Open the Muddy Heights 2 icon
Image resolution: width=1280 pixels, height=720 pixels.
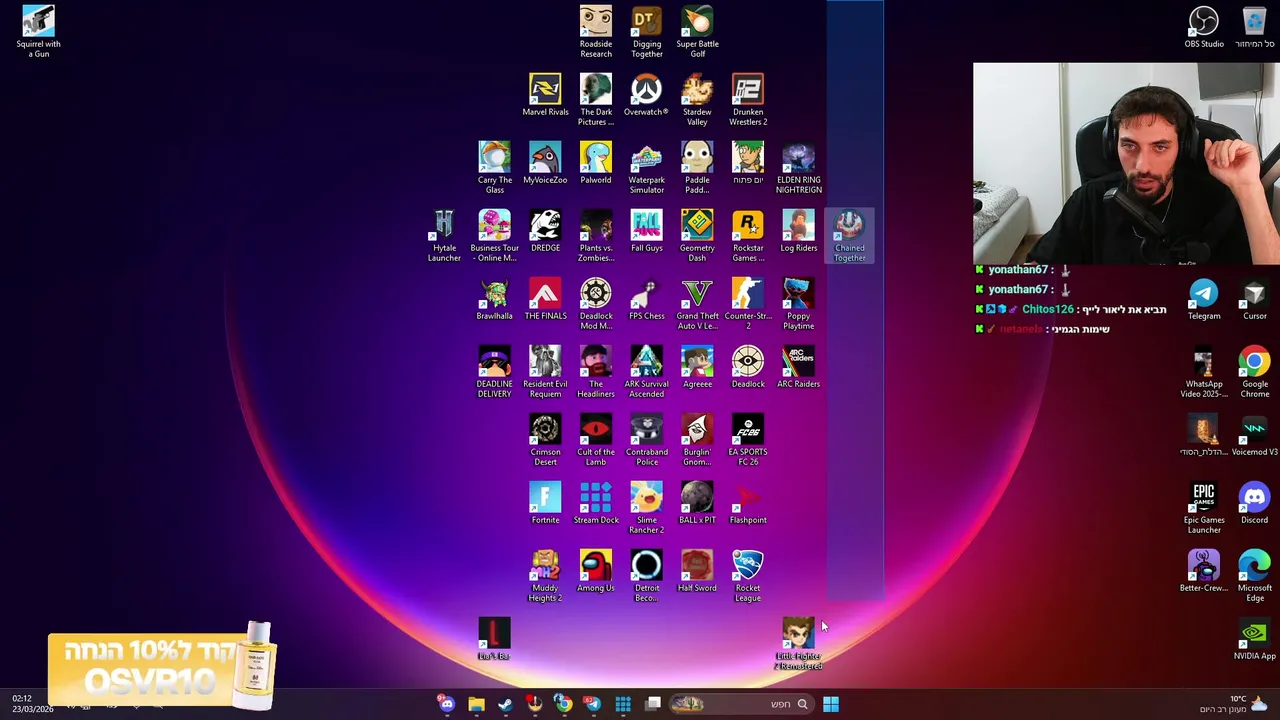pyautogui.click(x=545, y=576)
